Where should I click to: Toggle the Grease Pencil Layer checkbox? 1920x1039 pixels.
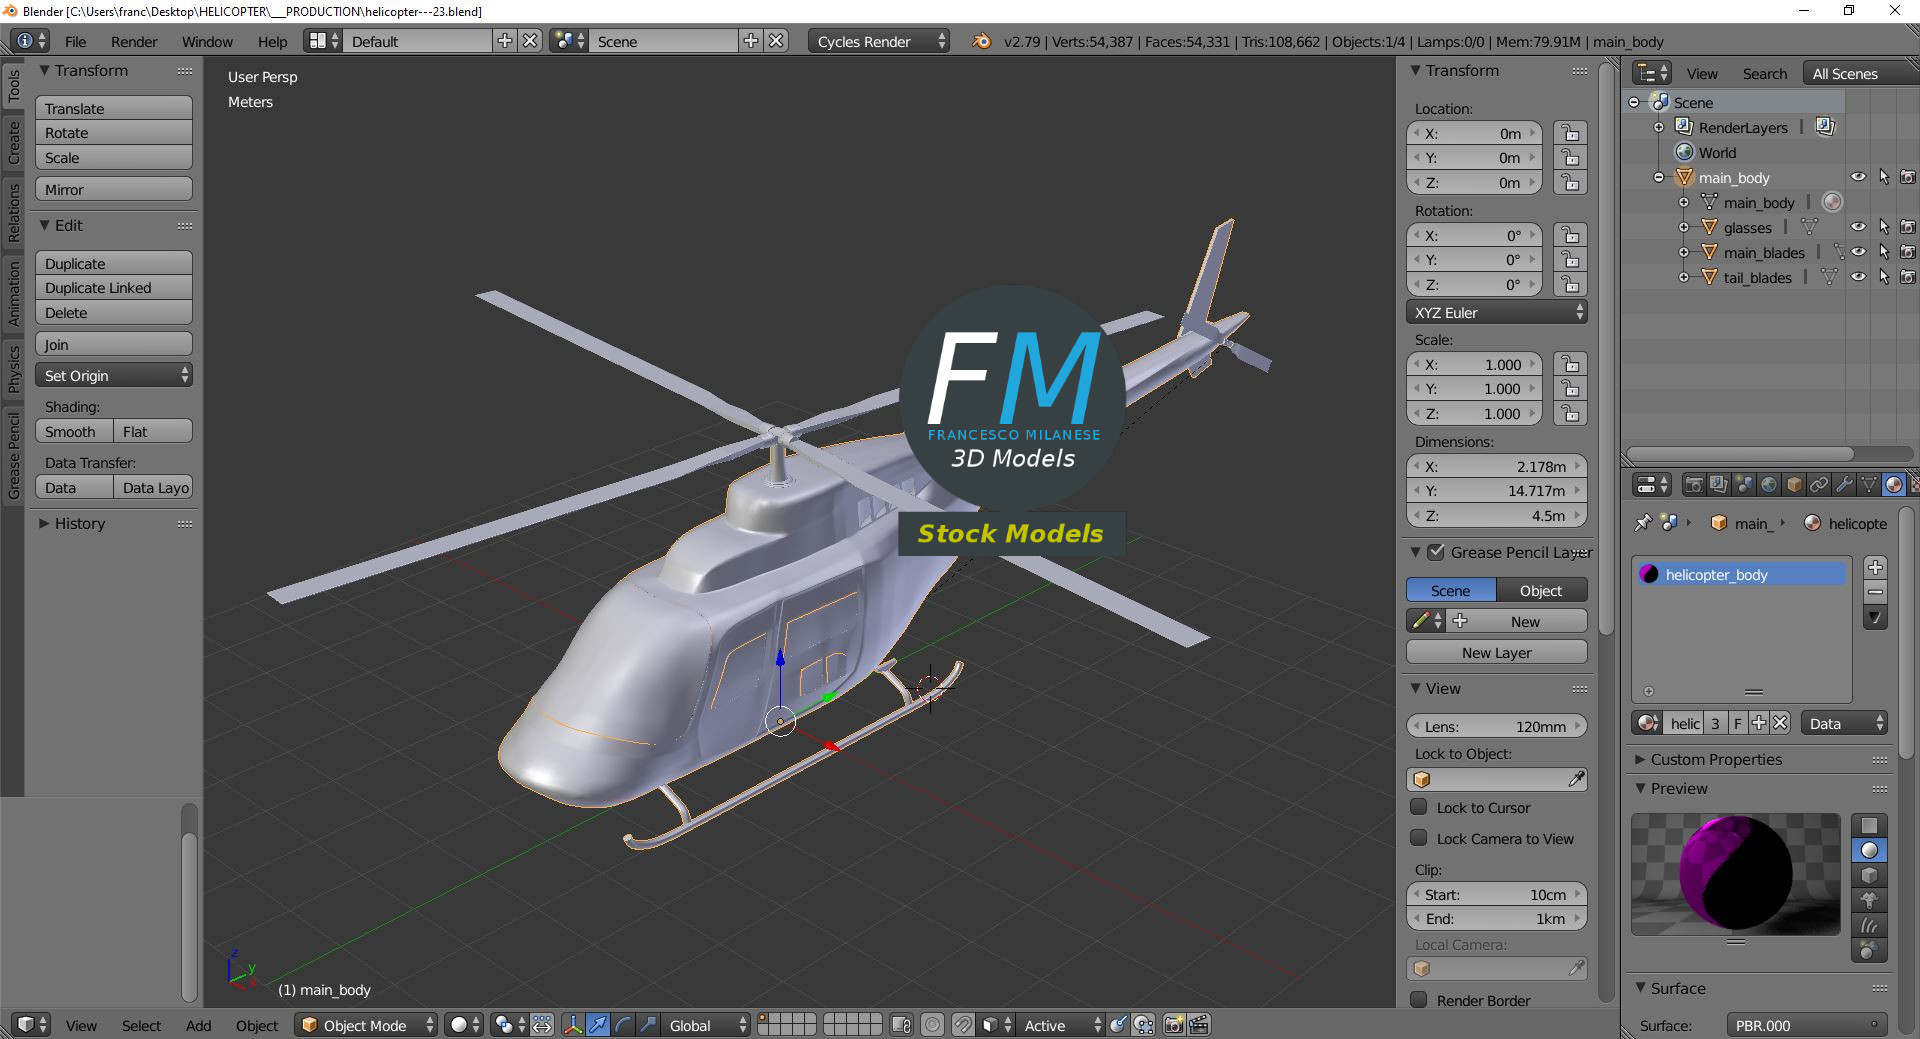1436,552
